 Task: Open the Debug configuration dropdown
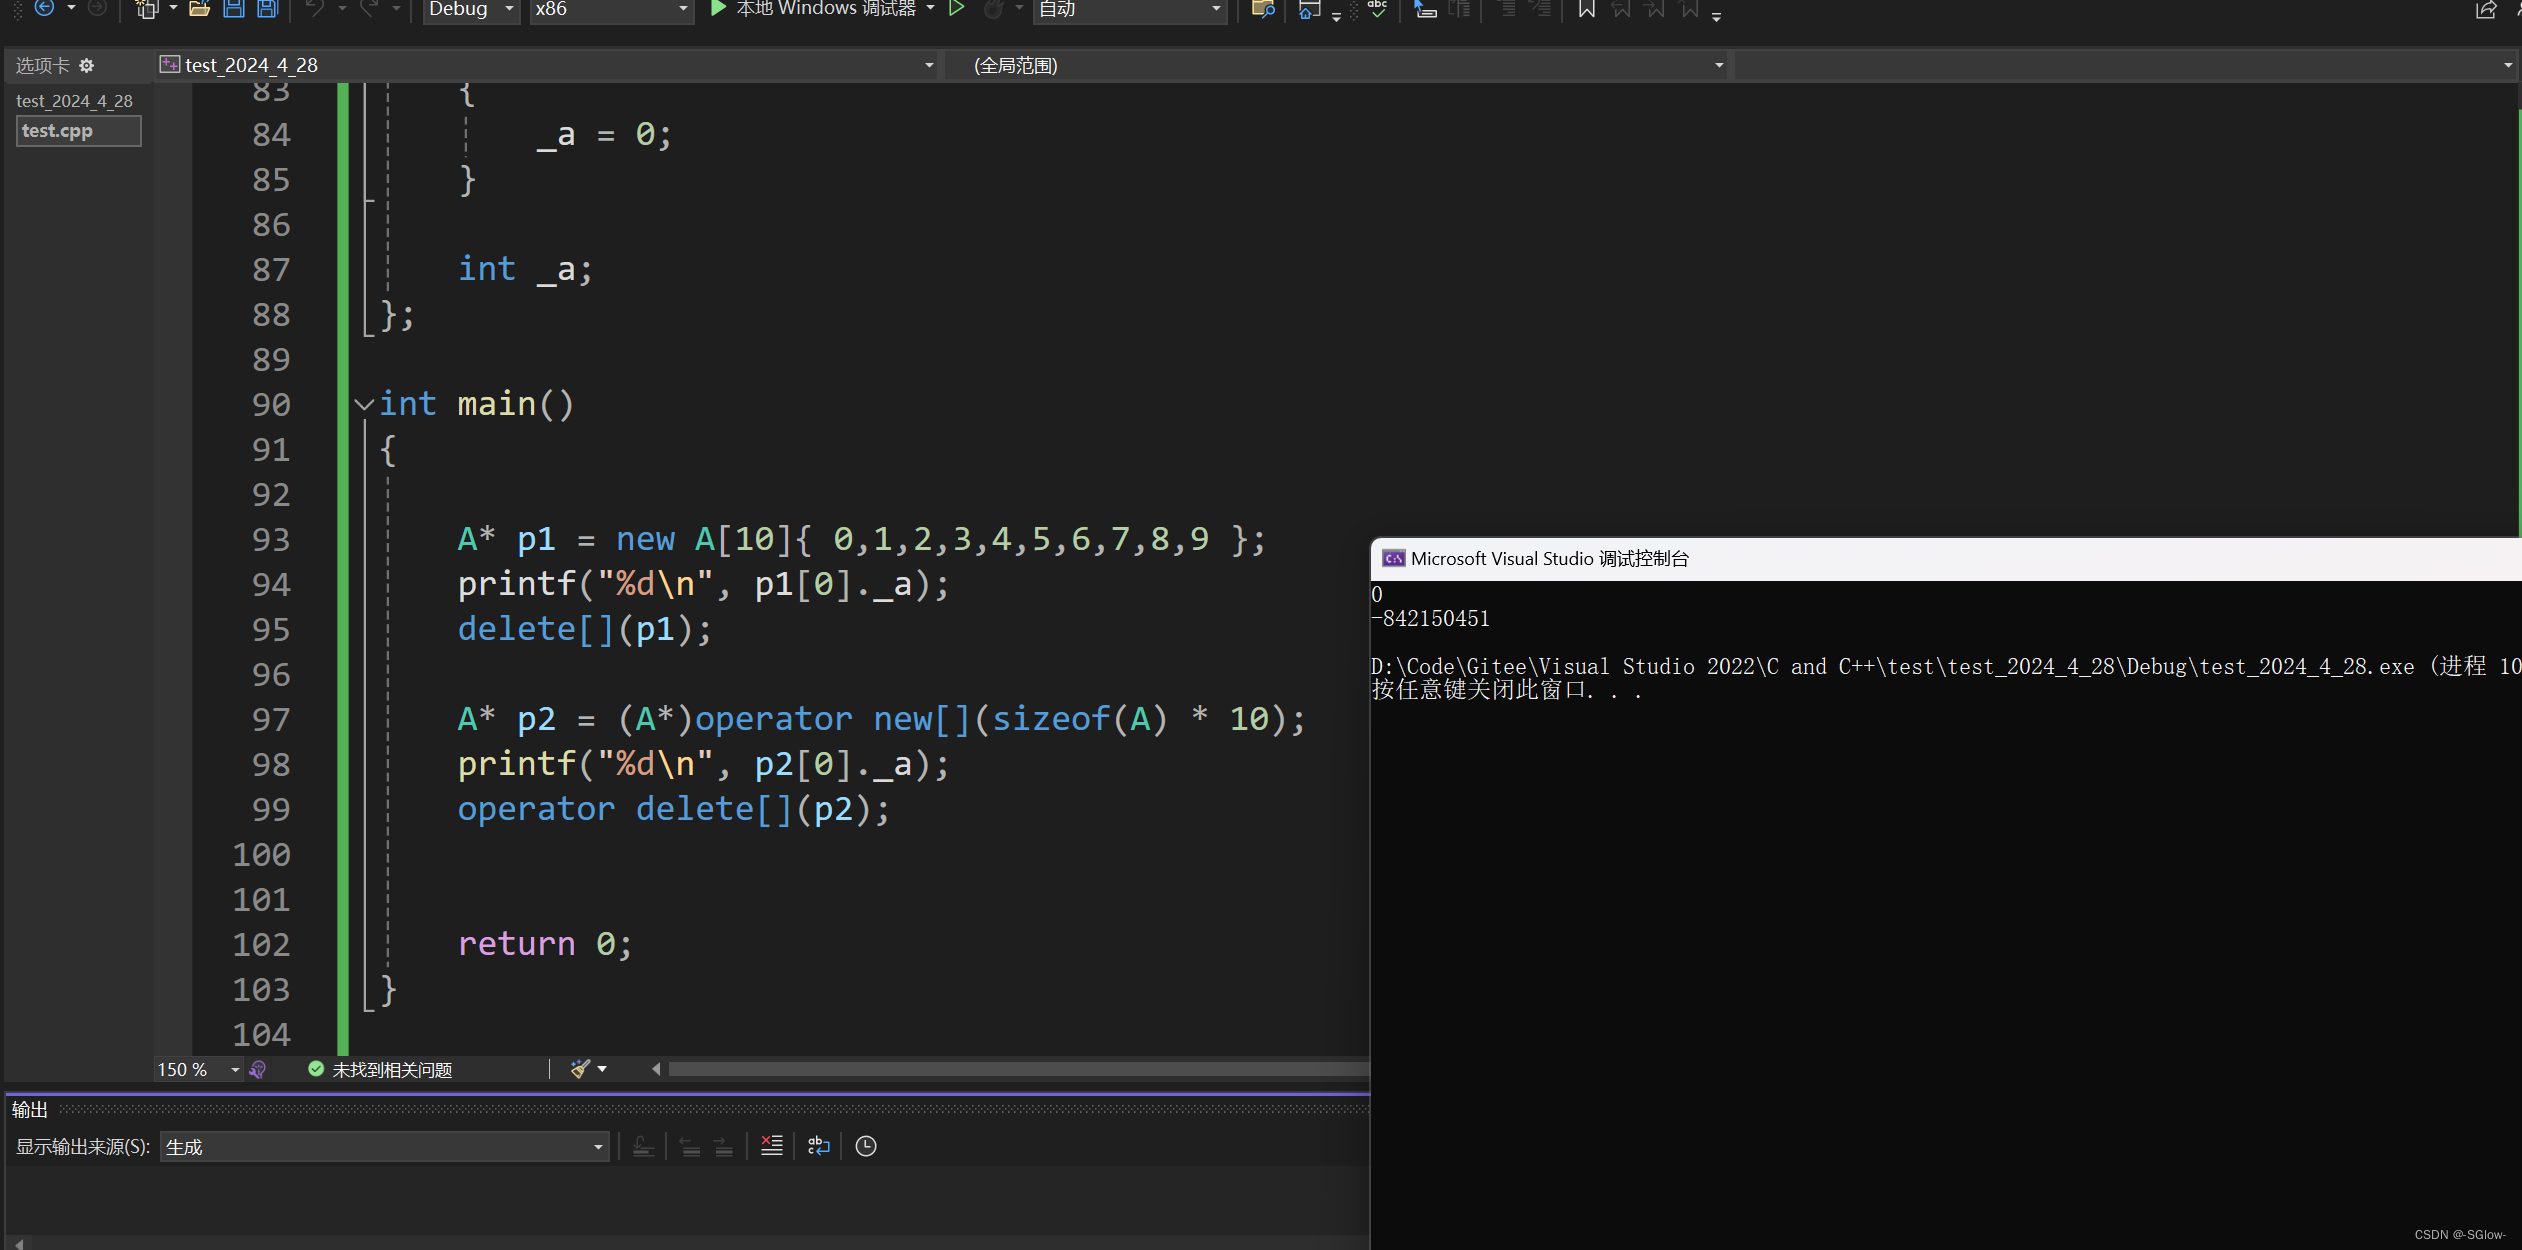point(508,9)
